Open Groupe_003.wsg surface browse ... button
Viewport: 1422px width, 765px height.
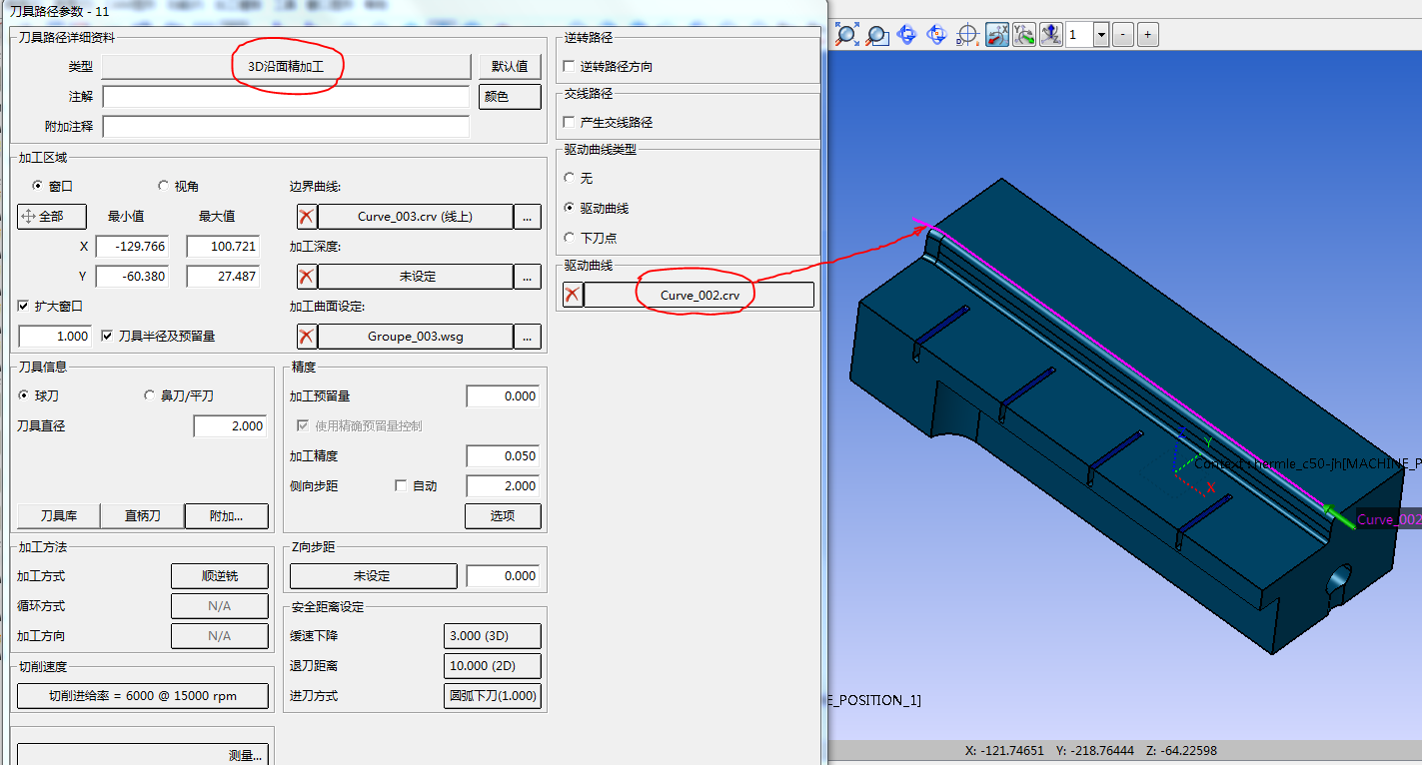click(x=527, y=337)
